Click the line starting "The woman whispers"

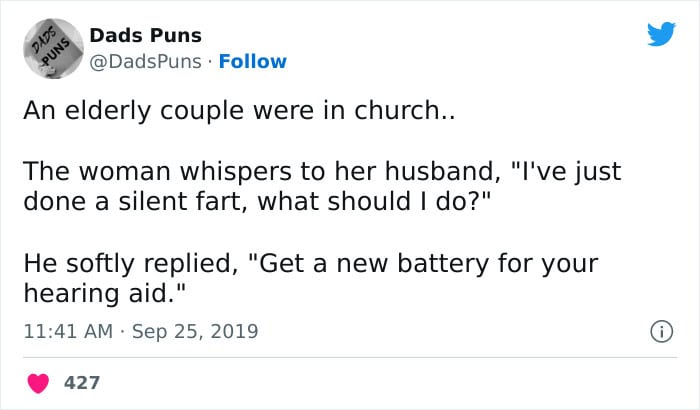(322, 171)
